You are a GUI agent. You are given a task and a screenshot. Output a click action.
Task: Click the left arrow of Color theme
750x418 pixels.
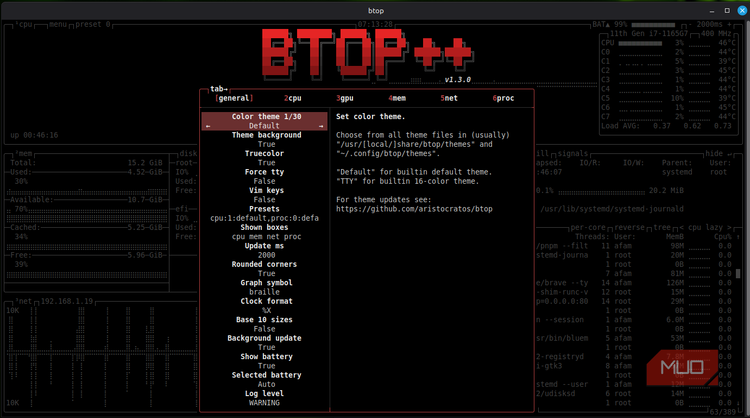(x=208, y=126)
